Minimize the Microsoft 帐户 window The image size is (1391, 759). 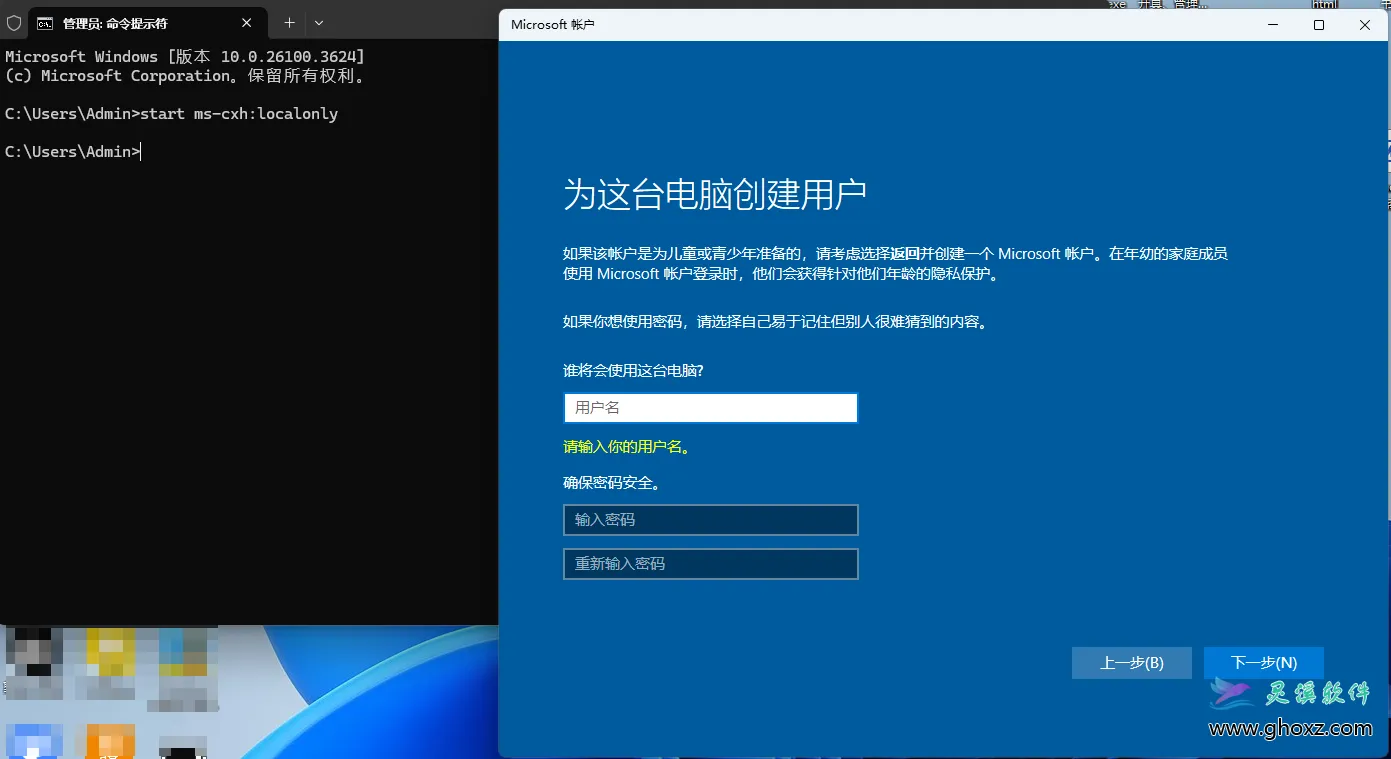[x=1273, y=25]
